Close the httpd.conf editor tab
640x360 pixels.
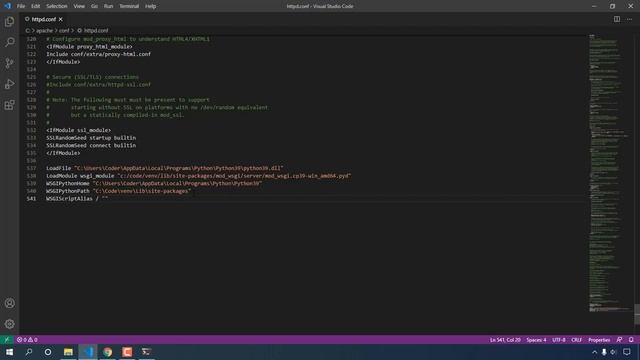(x=60, y=19)
